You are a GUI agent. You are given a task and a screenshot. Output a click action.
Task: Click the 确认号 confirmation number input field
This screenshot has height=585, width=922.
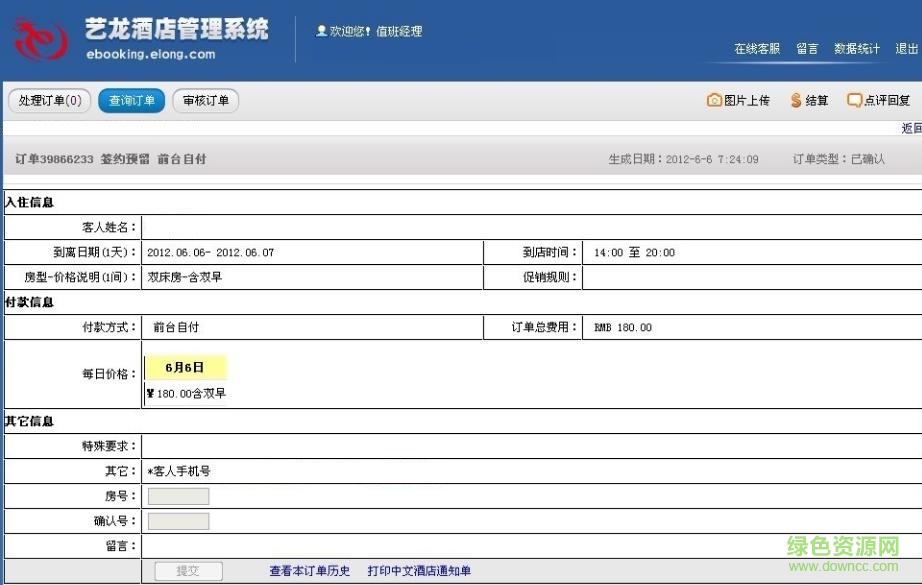[178, 520]
